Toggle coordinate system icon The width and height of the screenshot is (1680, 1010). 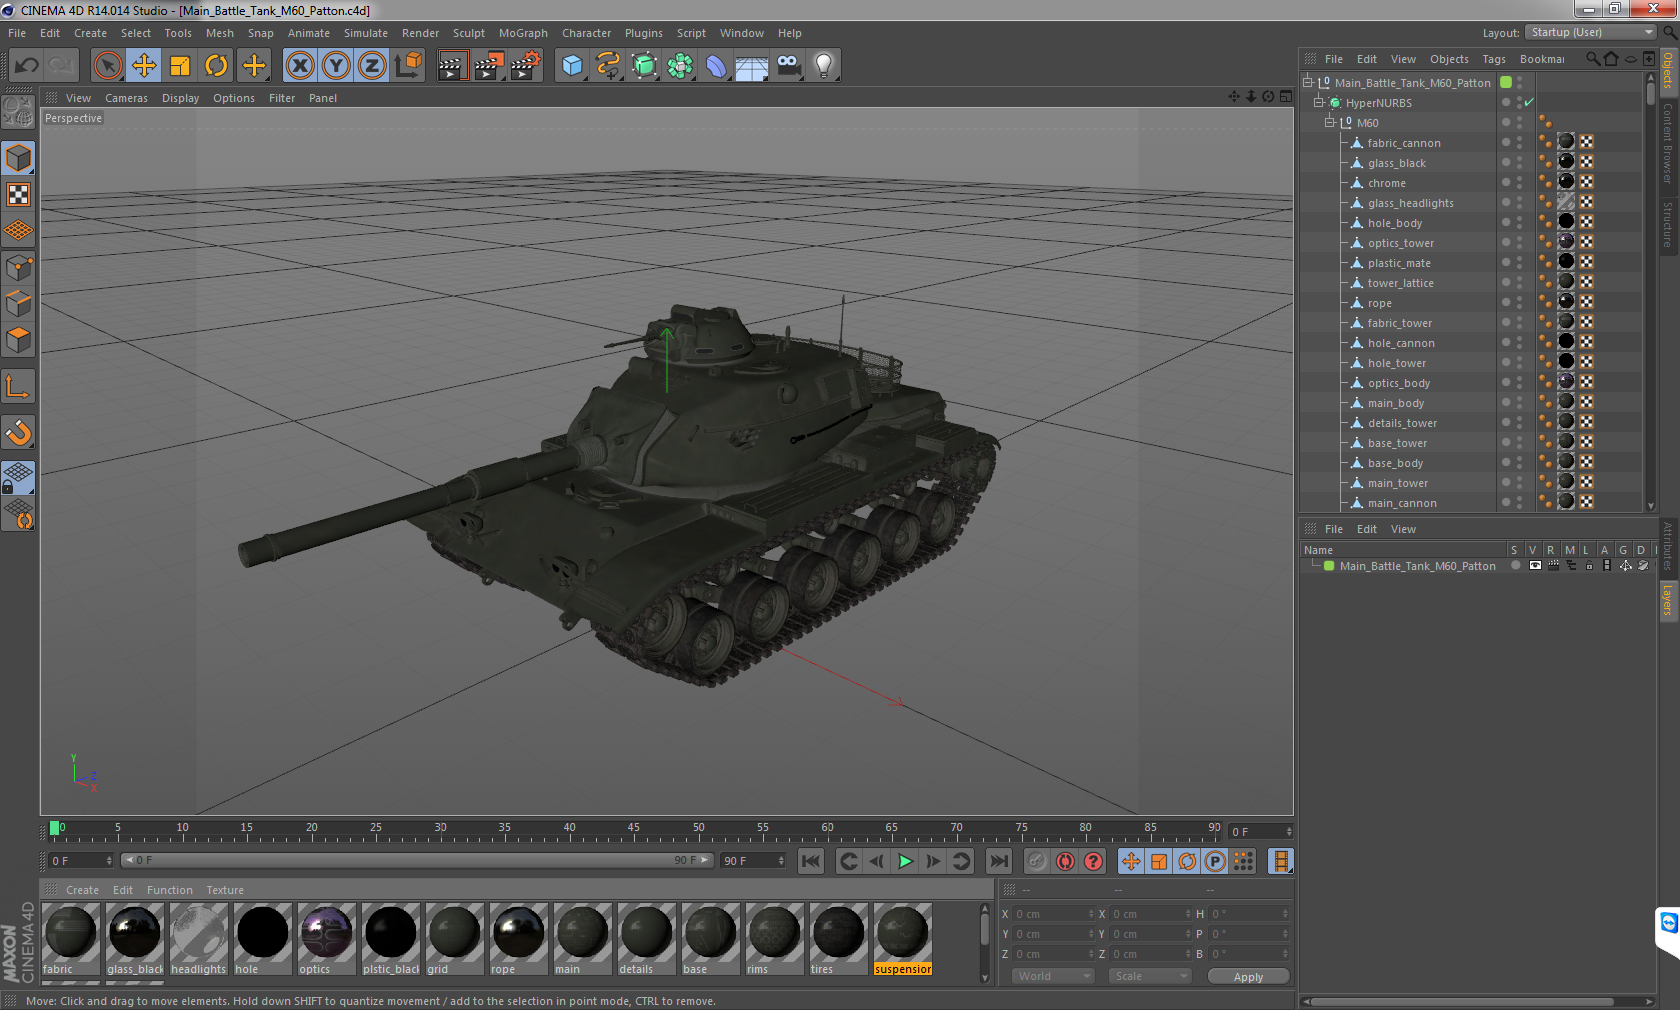[408, 66]
